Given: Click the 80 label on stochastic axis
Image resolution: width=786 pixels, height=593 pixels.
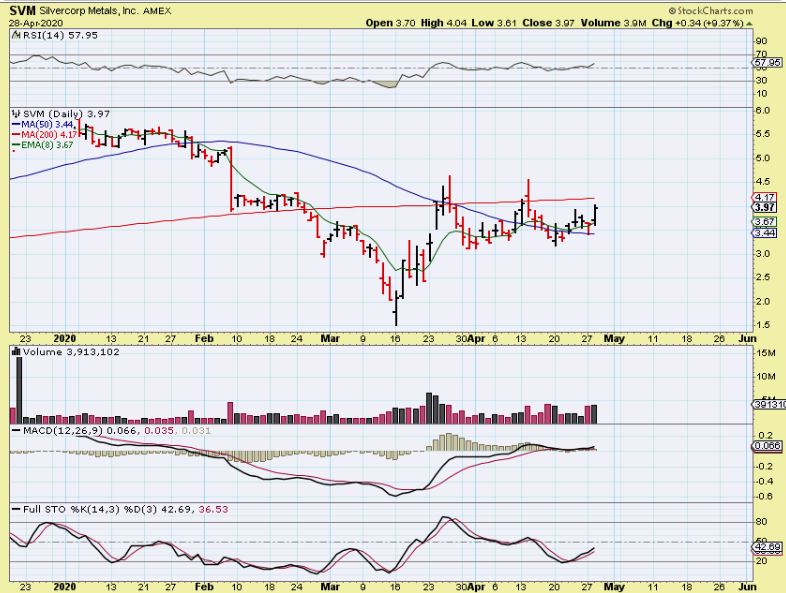Looking at the screenshot, I should point(761,522).
